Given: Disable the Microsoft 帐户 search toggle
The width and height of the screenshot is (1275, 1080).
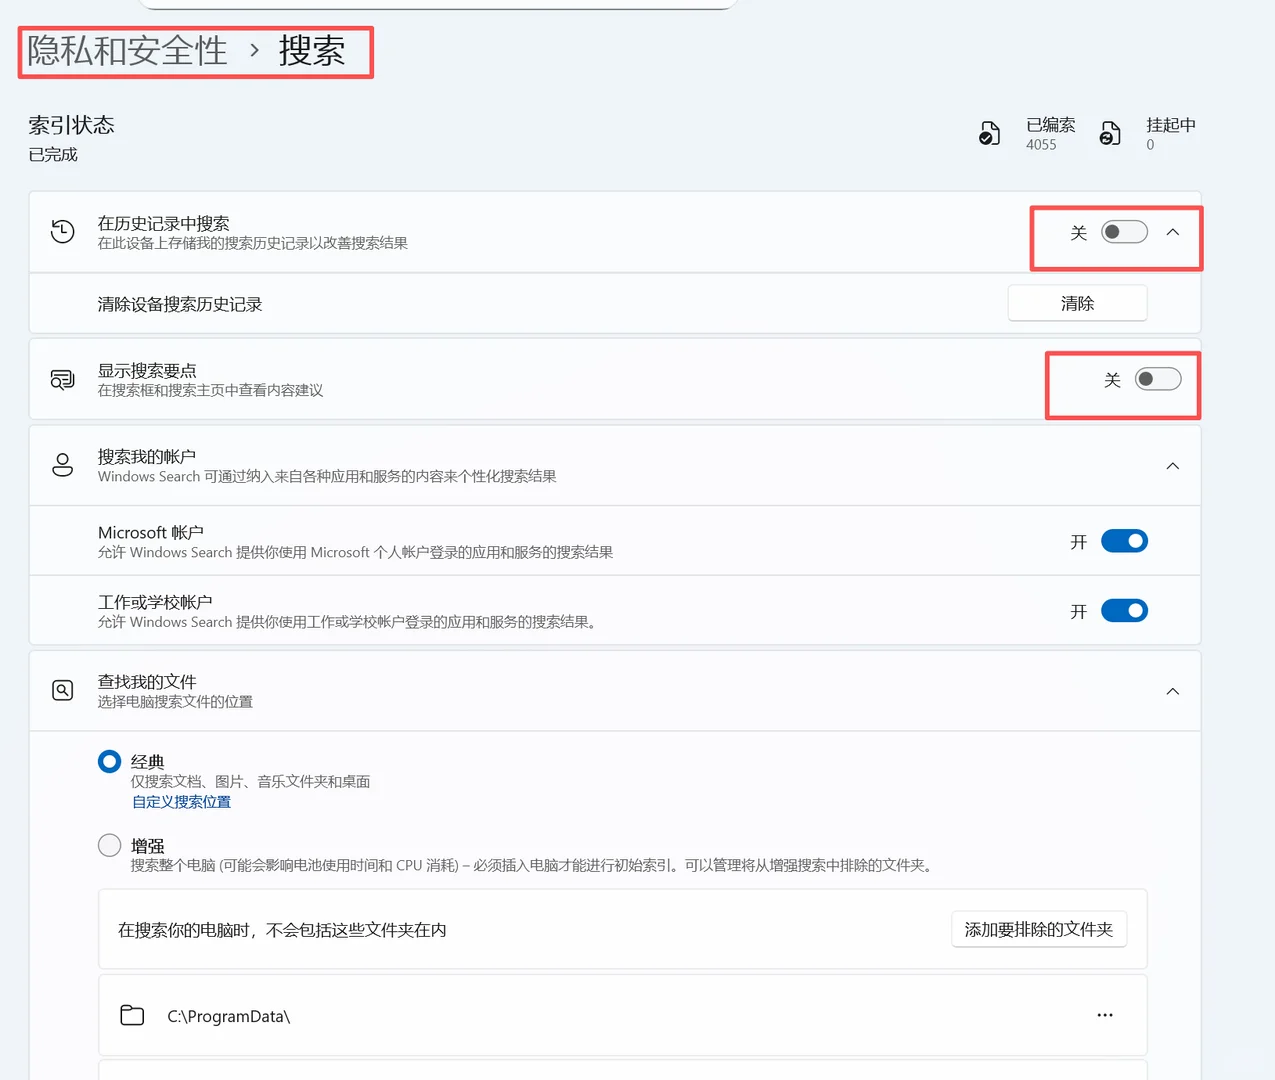Looking at the screenshot, I should click(1124, 541).
